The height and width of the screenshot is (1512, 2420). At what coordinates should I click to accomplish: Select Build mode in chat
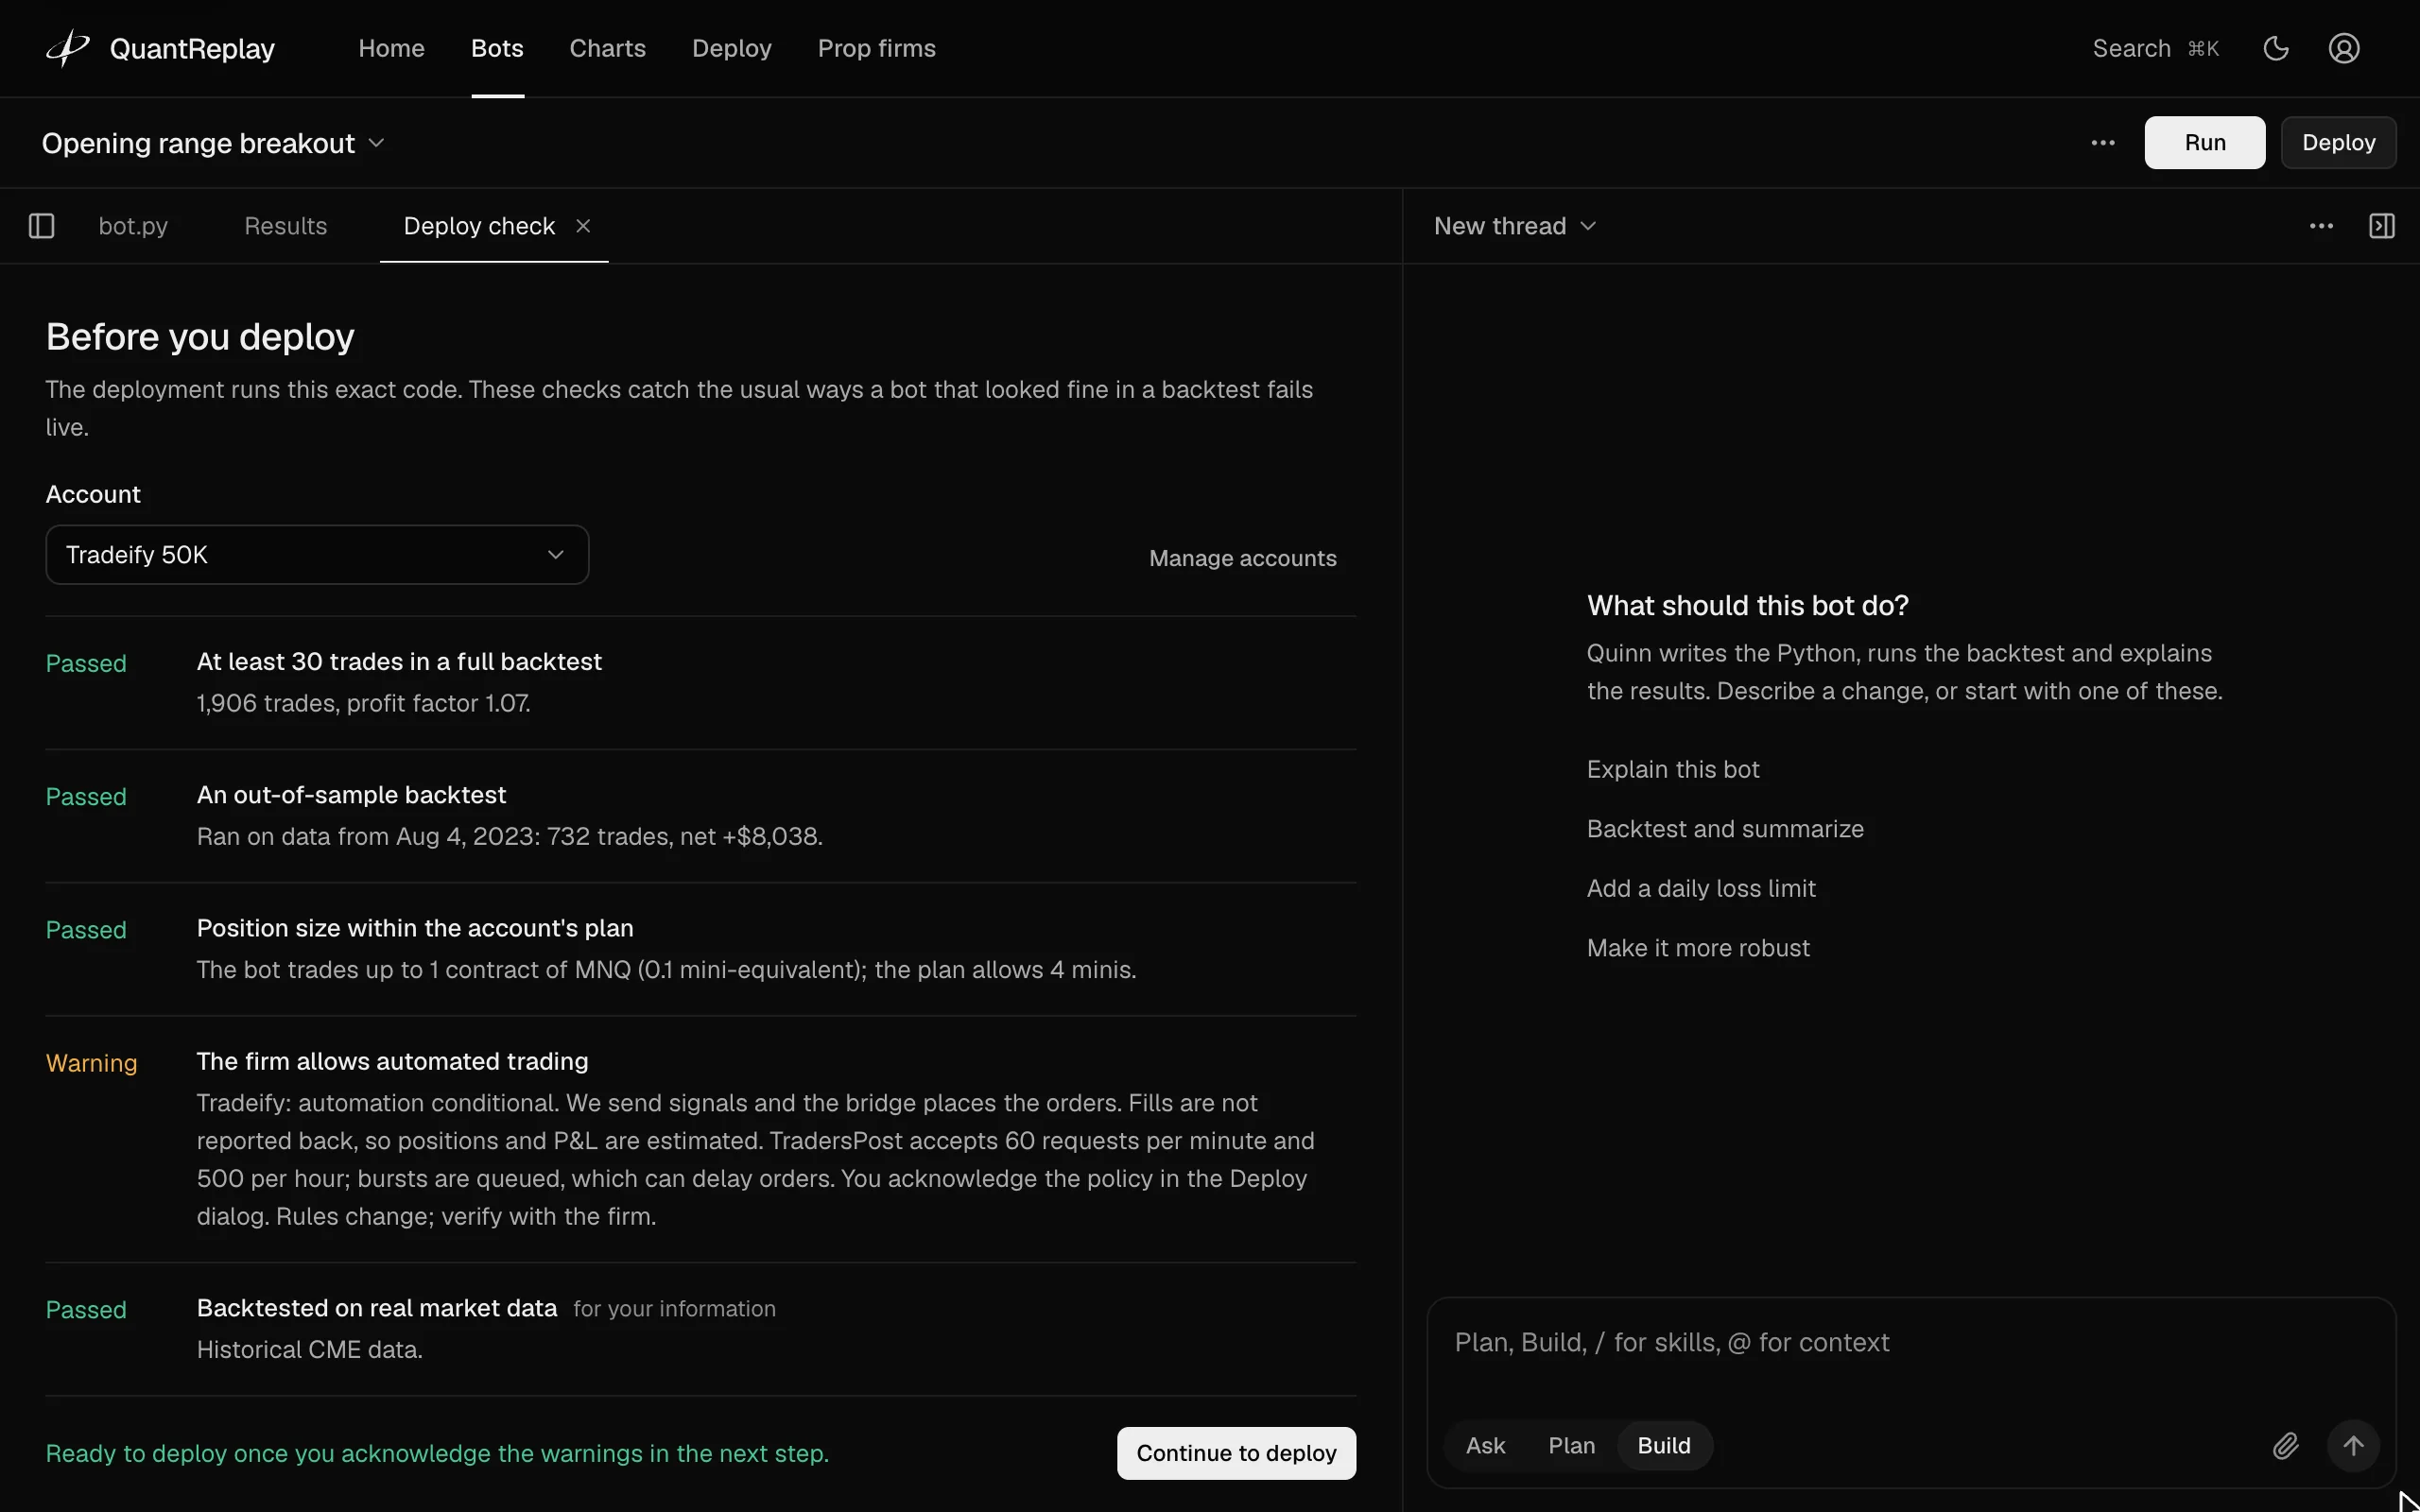point(1664,1446)
